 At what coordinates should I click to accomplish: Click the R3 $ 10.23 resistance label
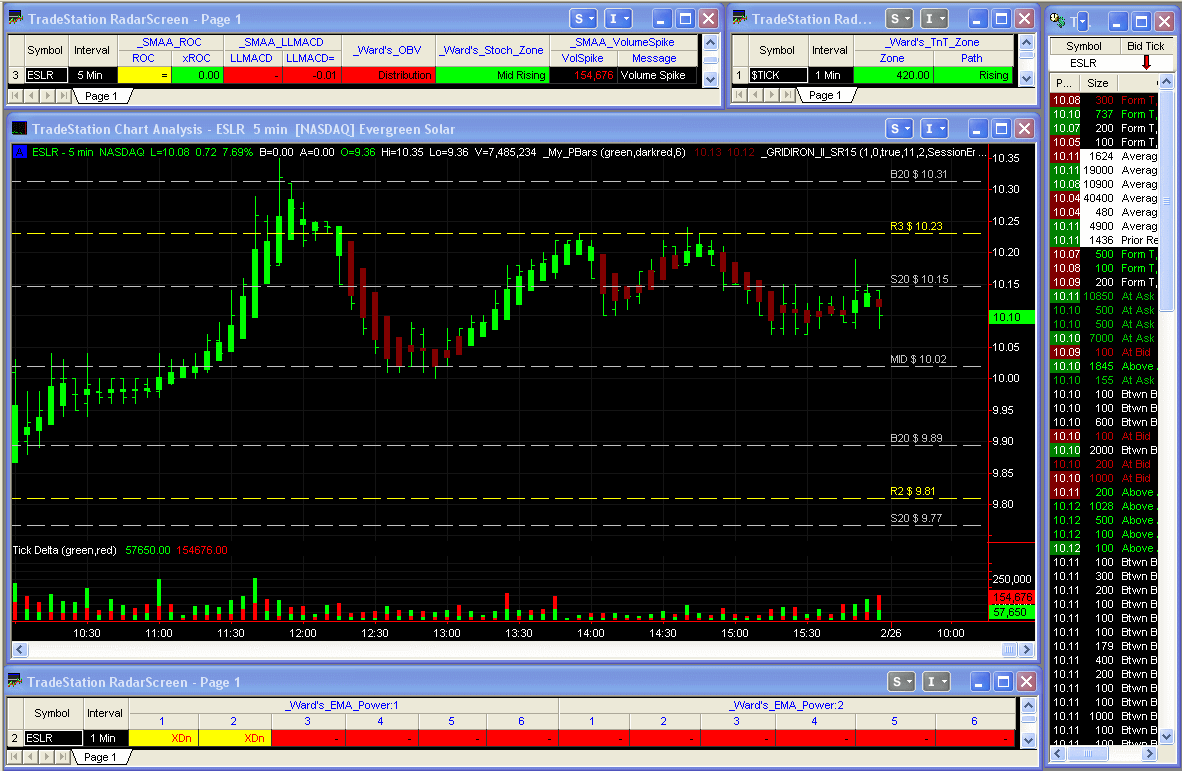click(x=916, y=226)
